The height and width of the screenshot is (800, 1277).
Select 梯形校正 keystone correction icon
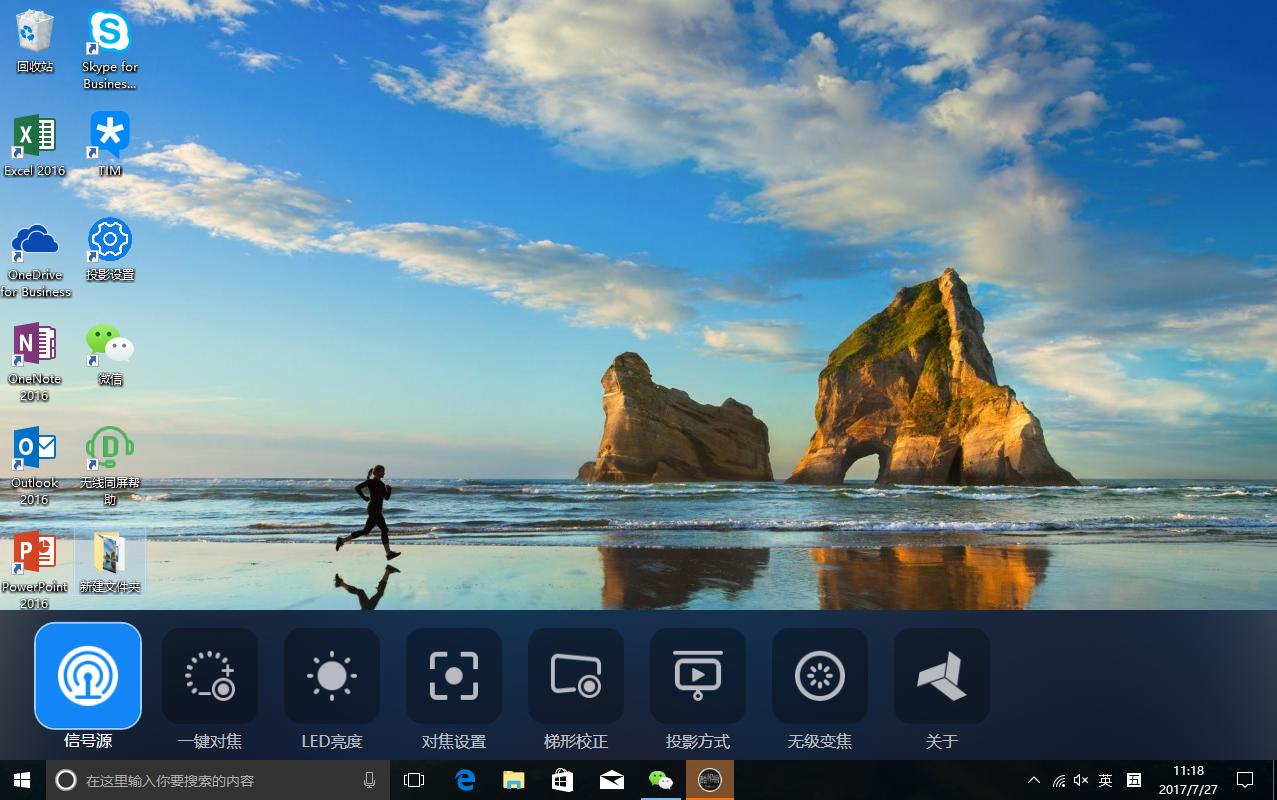576,676
